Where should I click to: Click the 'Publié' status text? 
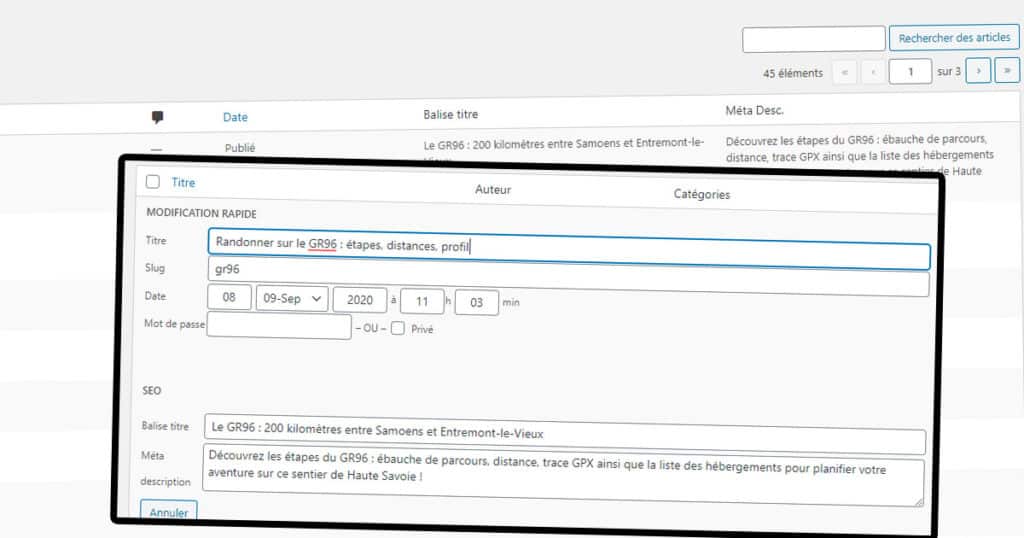240,148
